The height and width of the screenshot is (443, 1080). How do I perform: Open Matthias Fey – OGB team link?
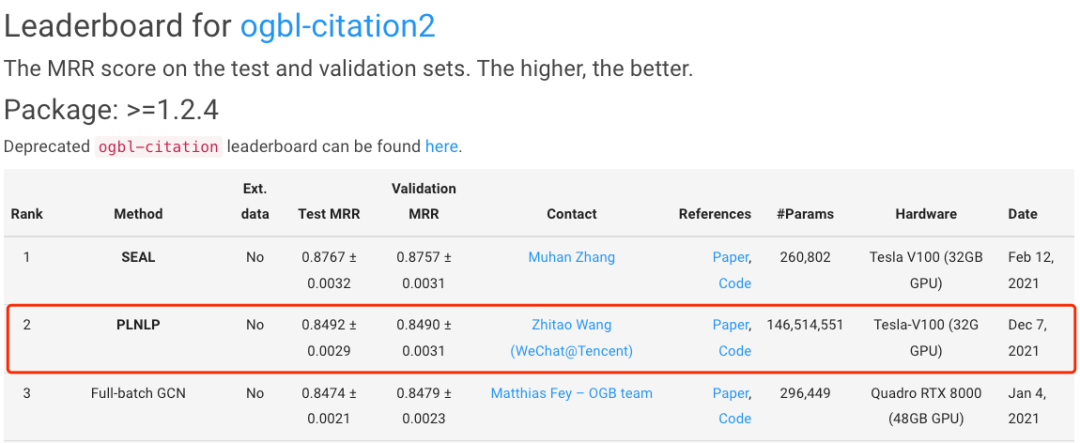(571, 393)
